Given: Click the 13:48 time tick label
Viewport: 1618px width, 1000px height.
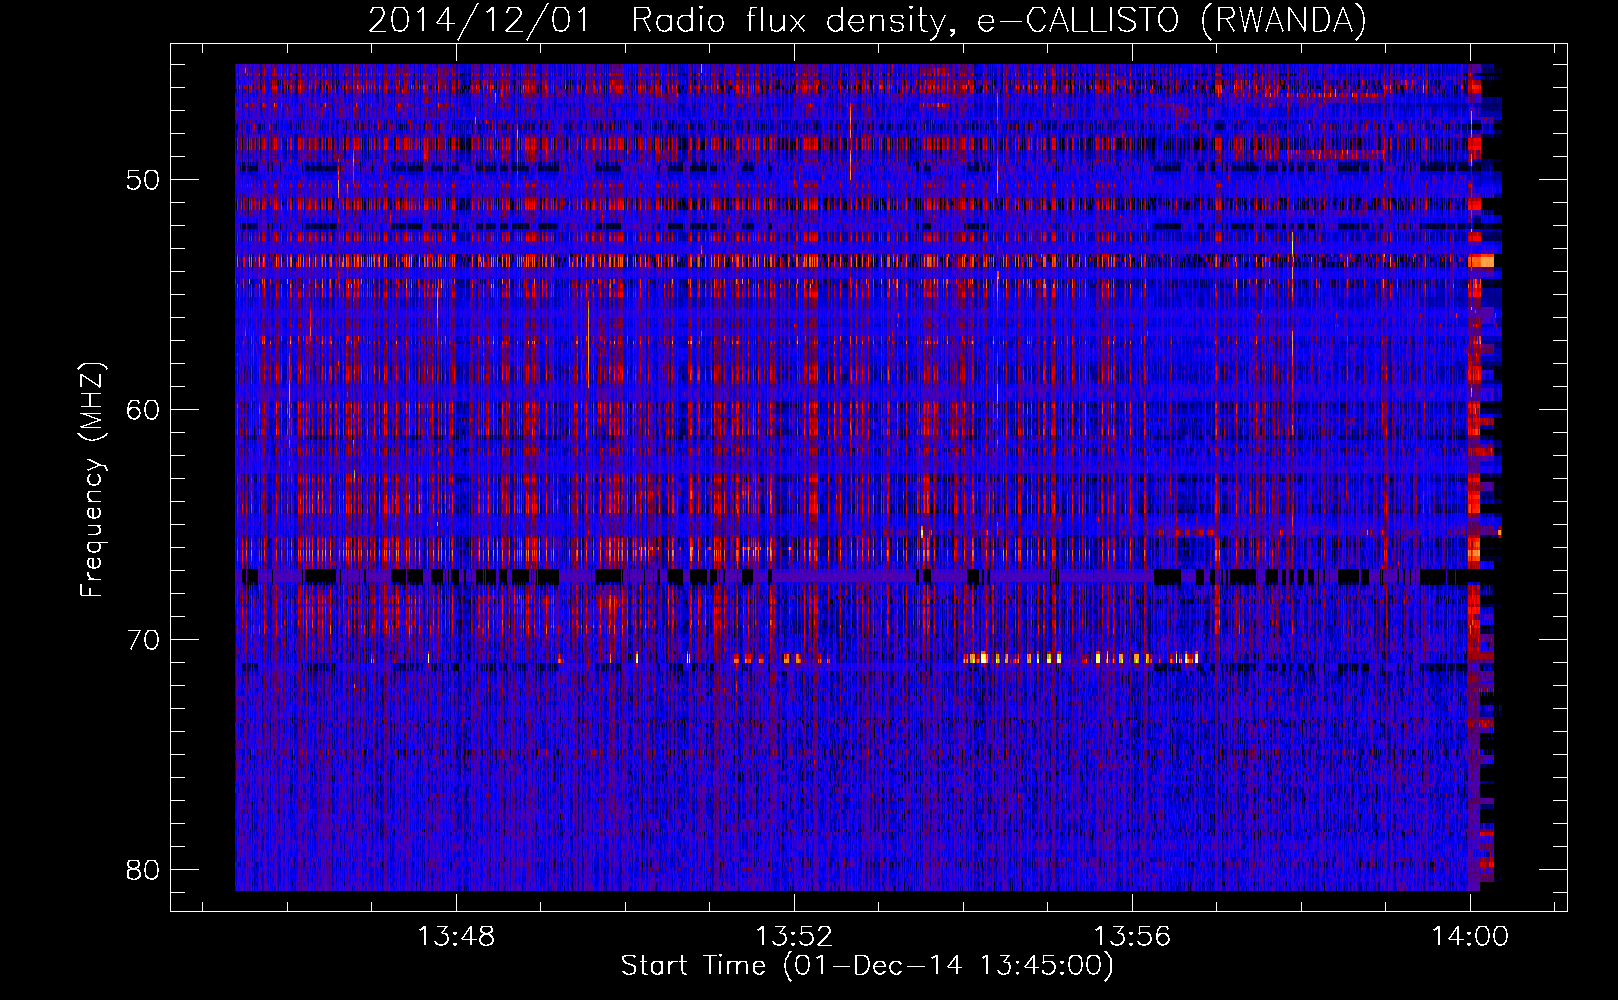Looking at the screenshot, I should pos(456,937).
